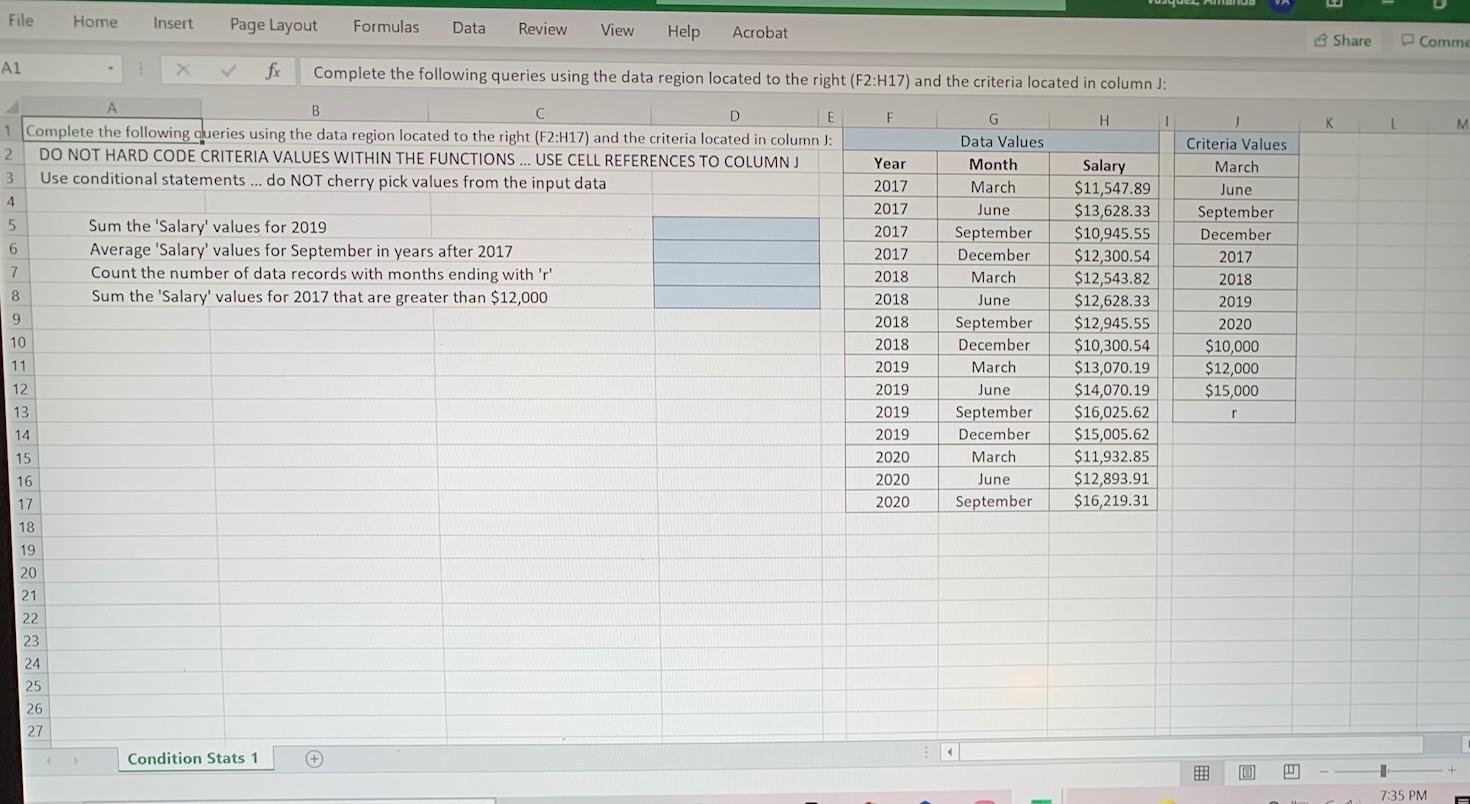
Task: Select the Condition Stats 1 sheet tab
Action: [x=194, y=758]
